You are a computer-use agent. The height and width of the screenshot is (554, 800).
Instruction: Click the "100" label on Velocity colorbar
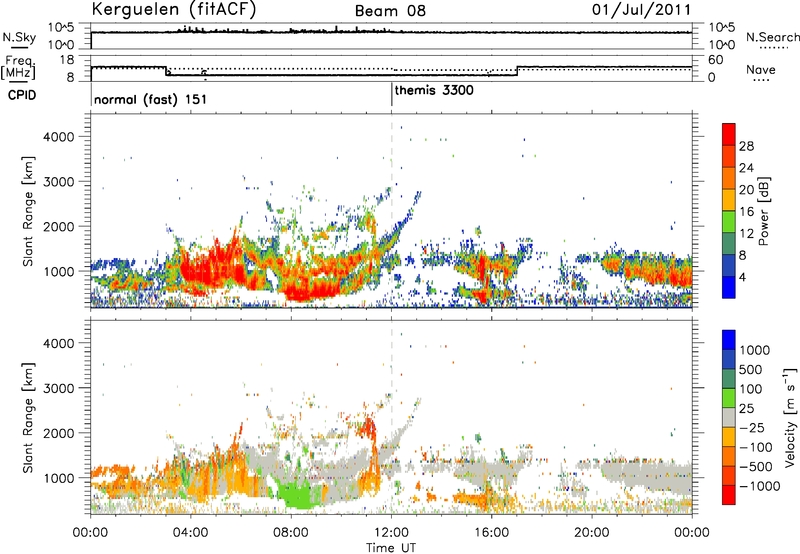[x=752, y=389]
